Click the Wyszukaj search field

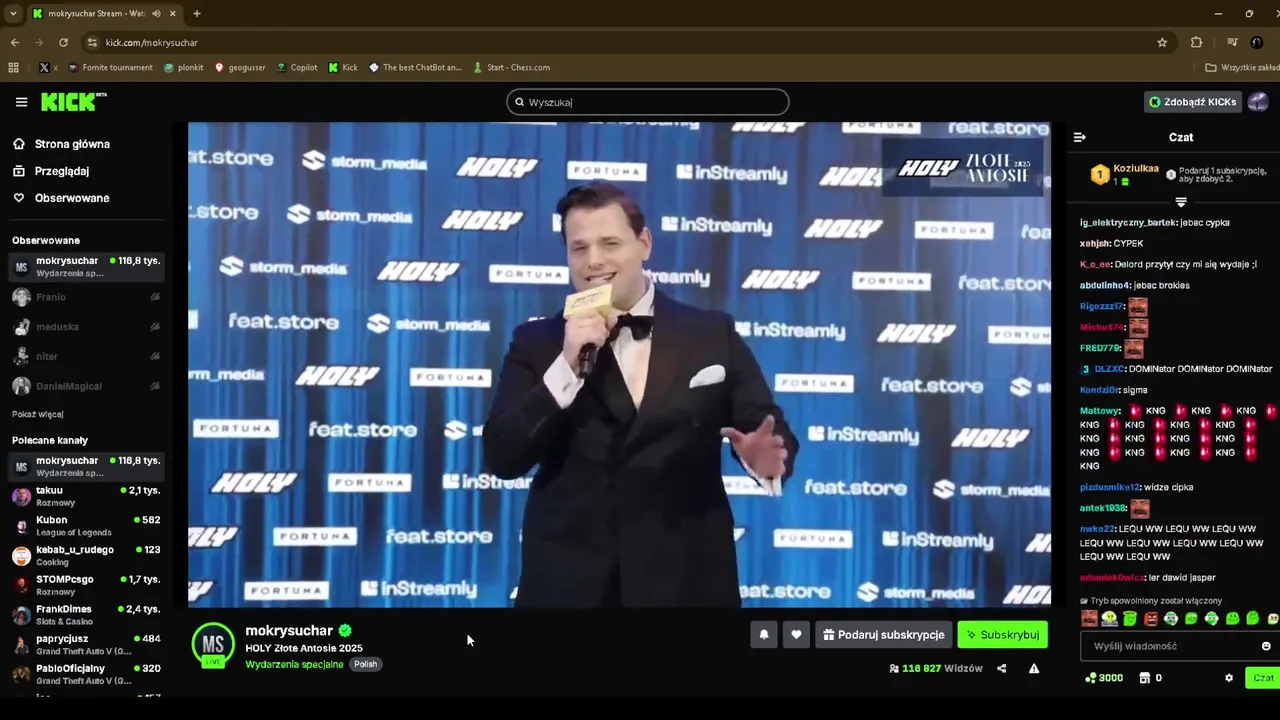(647, 102)
